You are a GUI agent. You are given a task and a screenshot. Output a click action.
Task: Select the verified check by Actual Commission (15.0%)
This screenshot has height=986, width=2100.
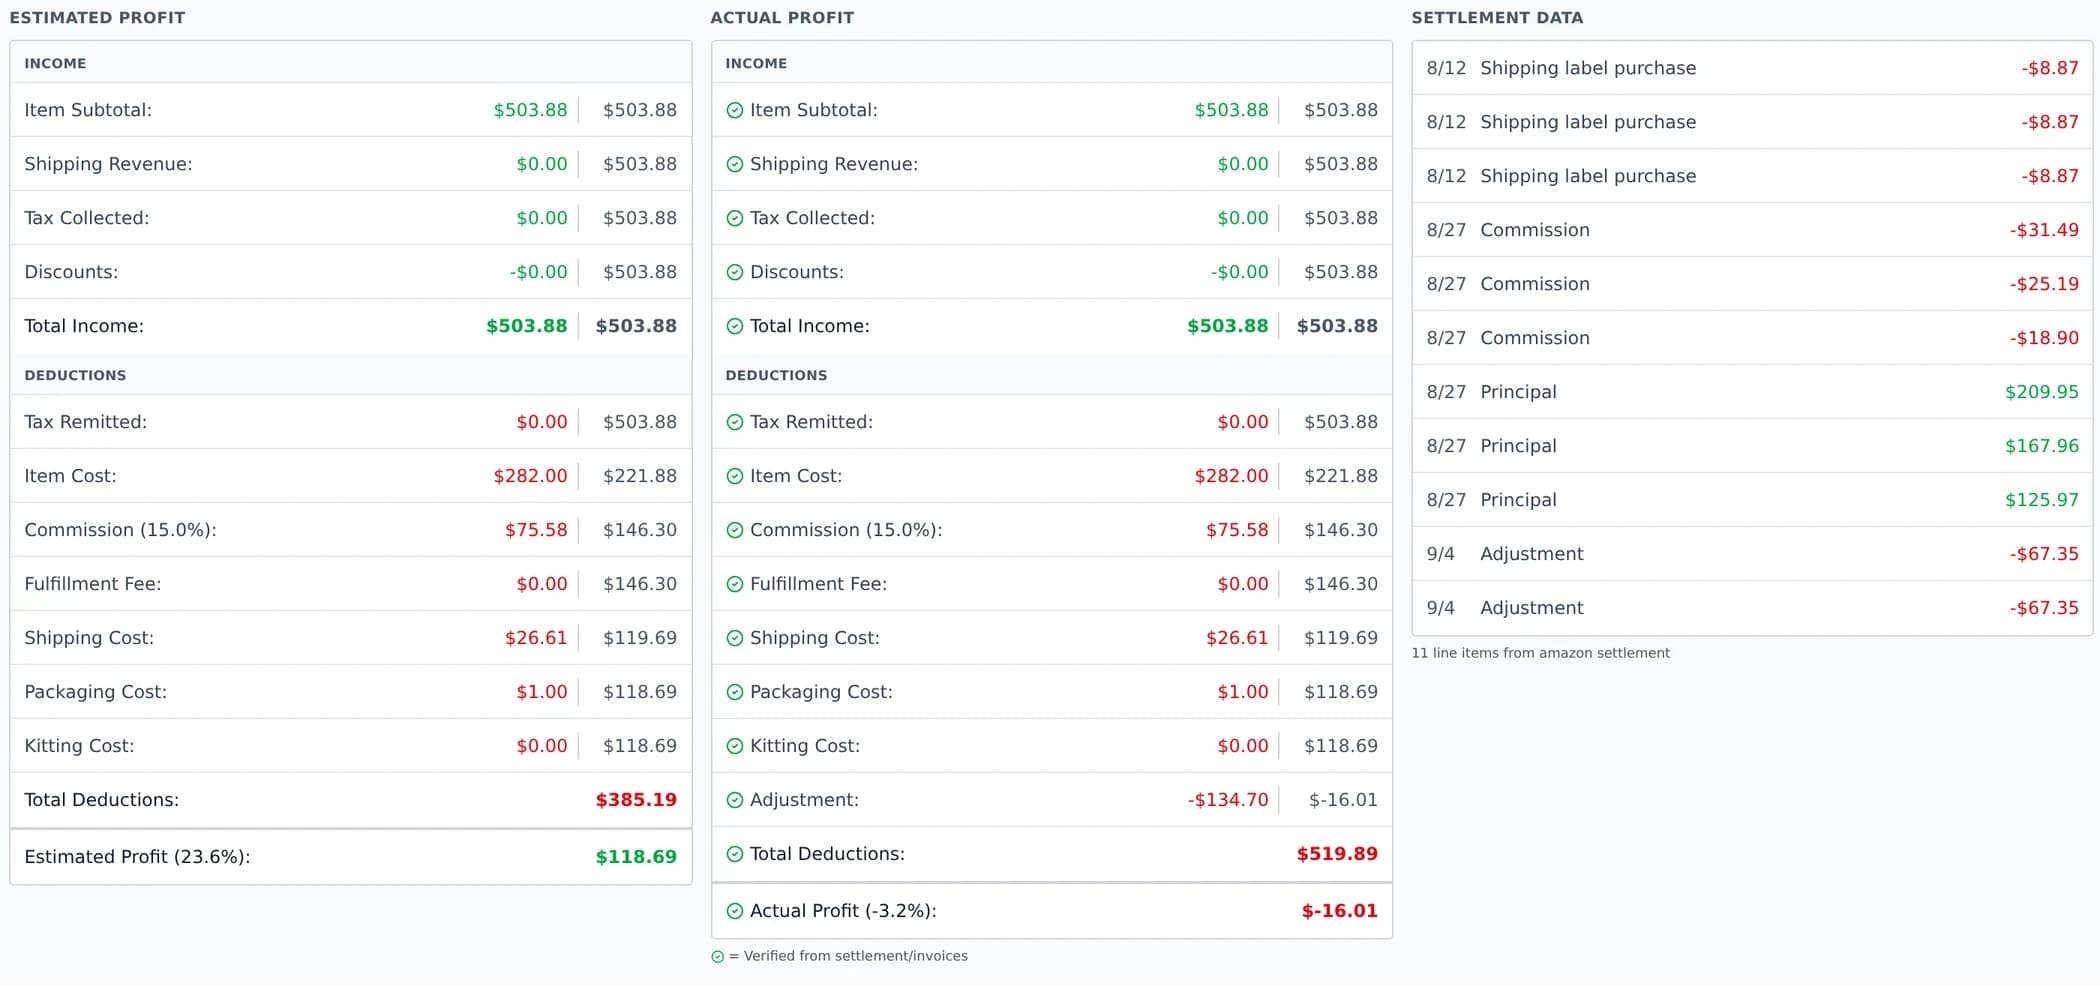click(734, 531)
